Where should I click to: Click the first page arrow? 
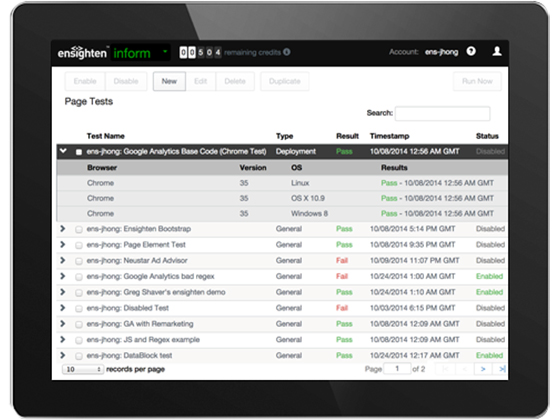[445, 369]
